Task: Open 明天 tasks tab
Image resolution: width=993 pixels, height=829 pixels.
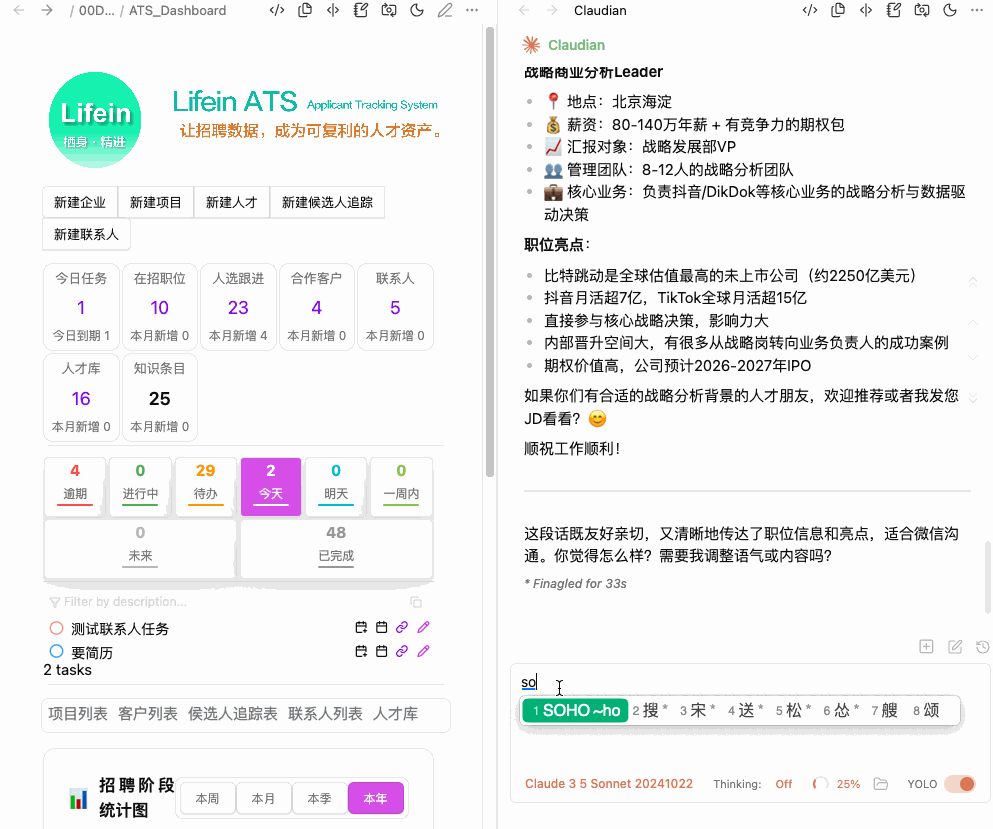Action: point(336,486)
